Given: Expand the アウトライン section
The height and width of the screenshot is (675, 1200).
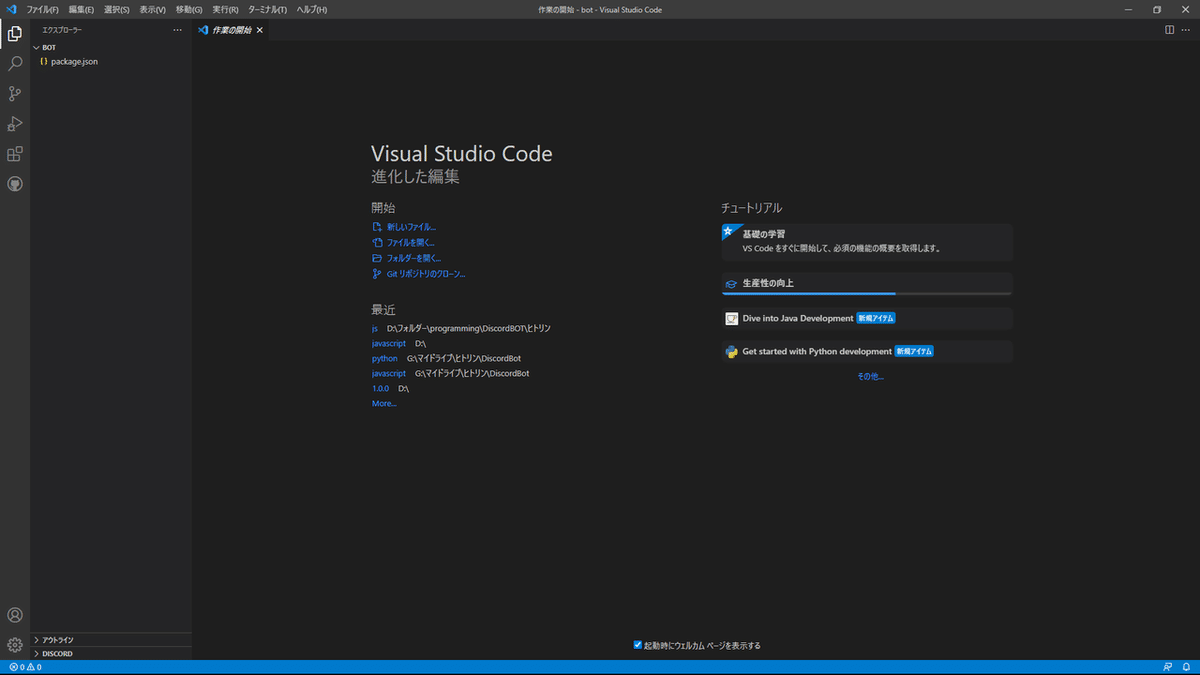Looking at the screenshot, I should 57,640.
